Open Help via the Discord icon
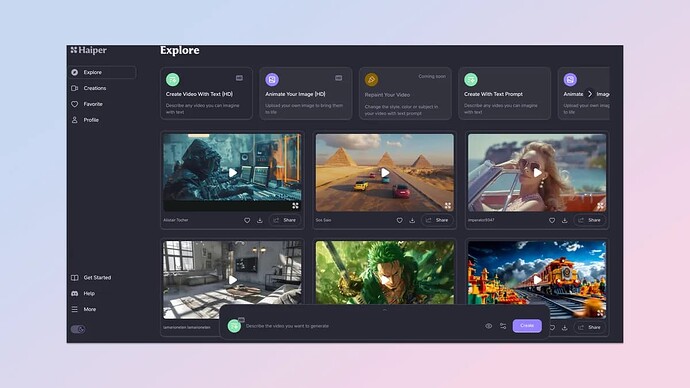The width and height of the screenshot is (690, 388). 74,293
